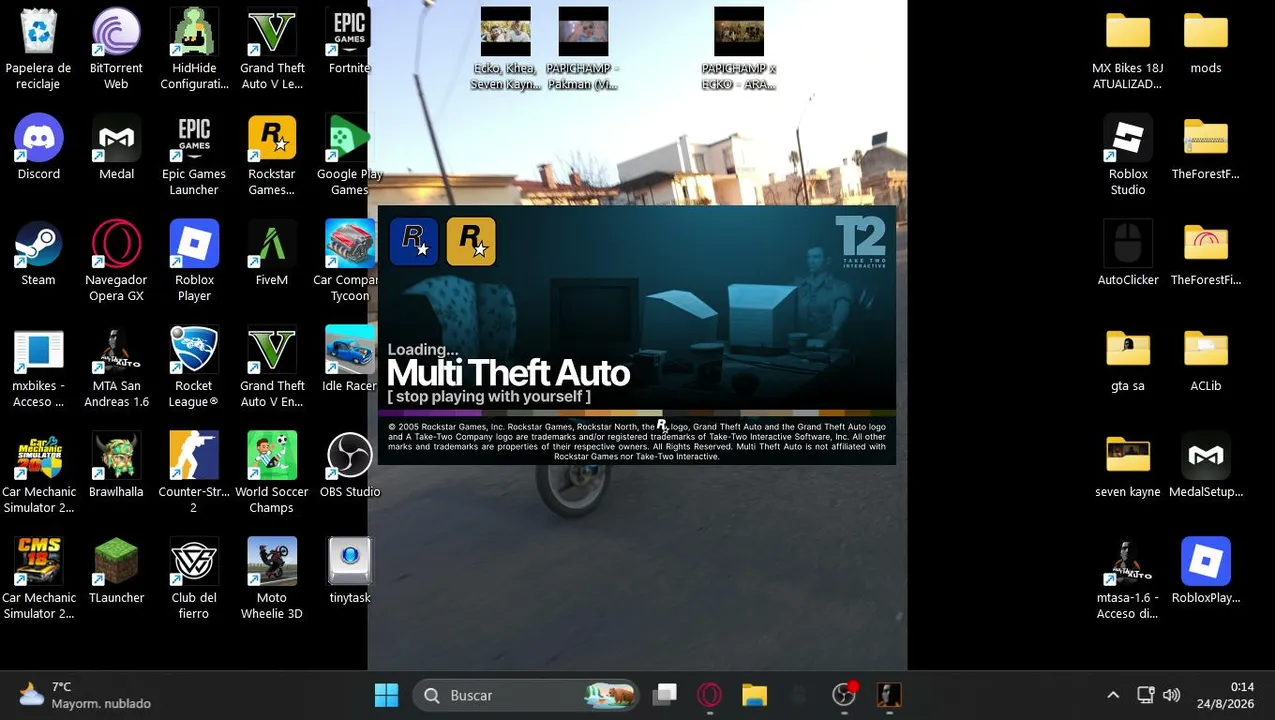Select PAPICHAMP x ECKO video file
Screen dimensions: 1275x720
click(x=738, y=49)
